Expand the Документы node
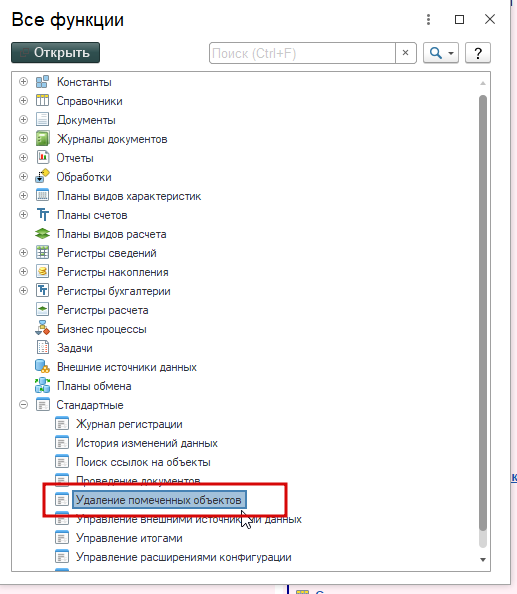This screenshot has width=517, height=594. 23,120
